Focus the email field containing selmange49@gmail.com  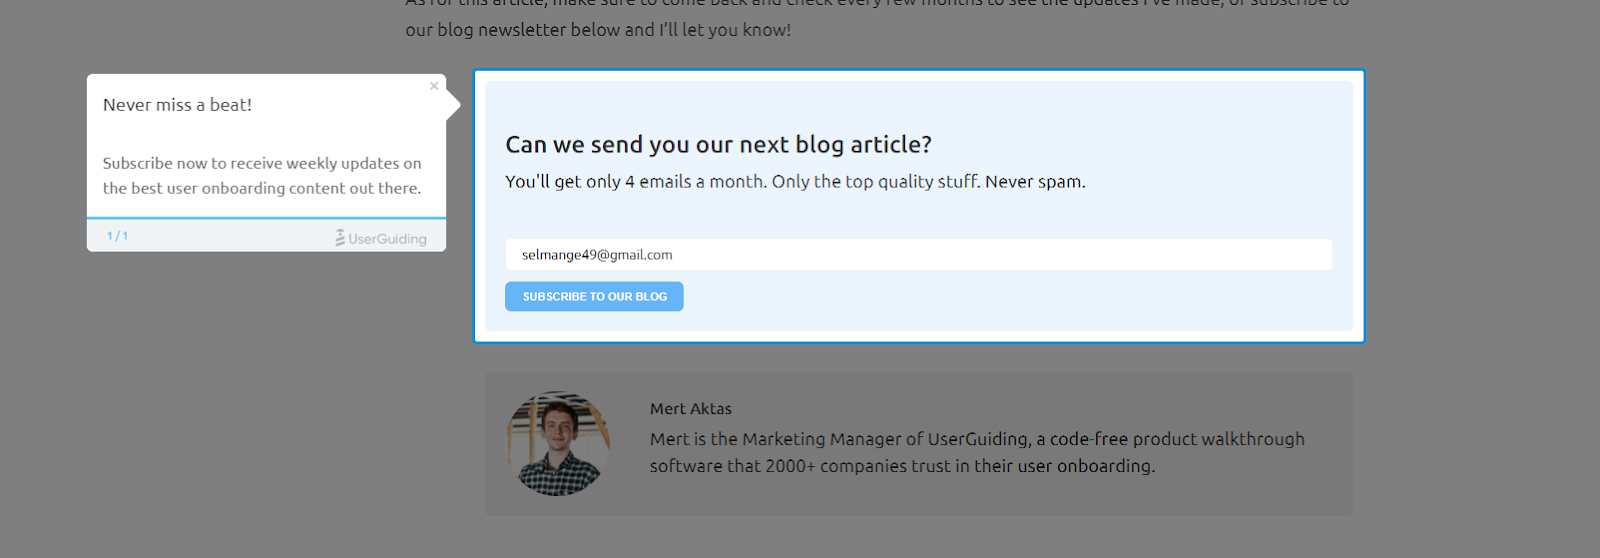click(x=918, y=254)
